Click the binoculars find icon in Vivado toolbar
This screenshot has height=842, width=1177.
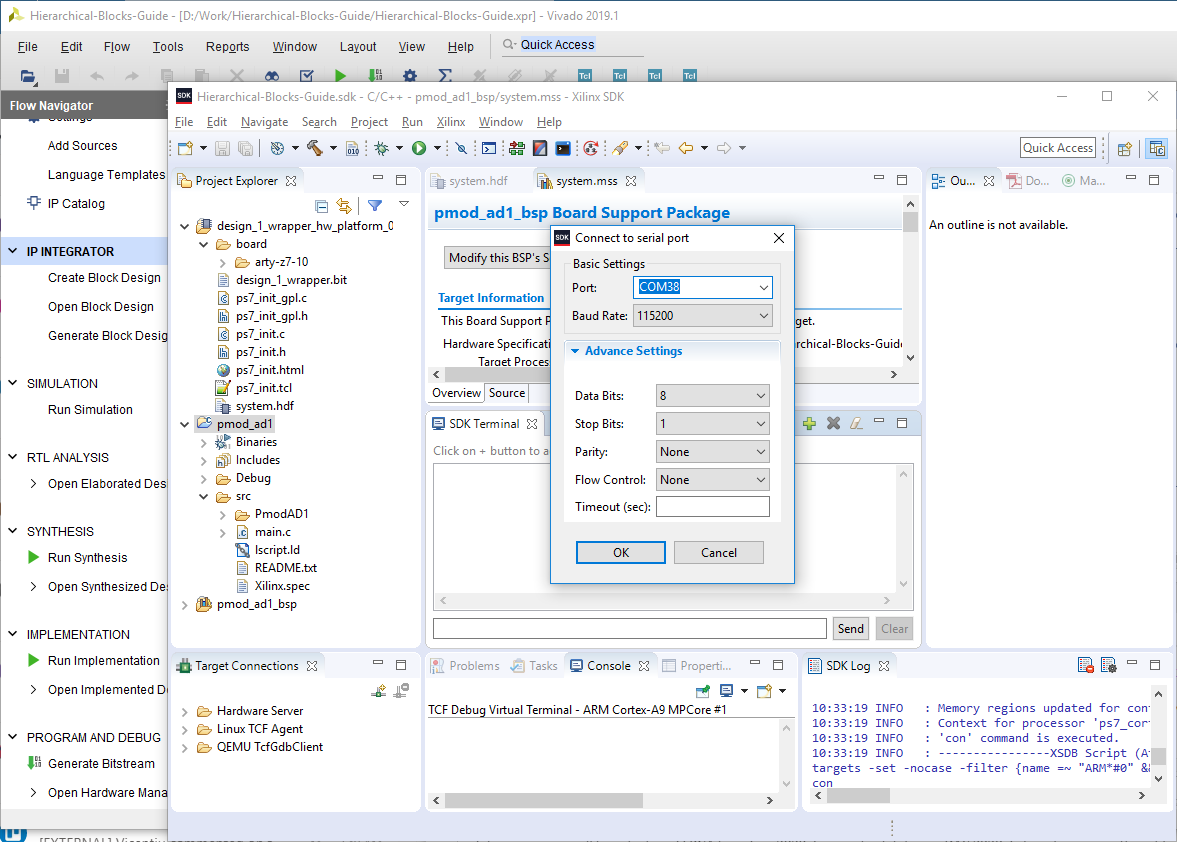coord(272,75)
